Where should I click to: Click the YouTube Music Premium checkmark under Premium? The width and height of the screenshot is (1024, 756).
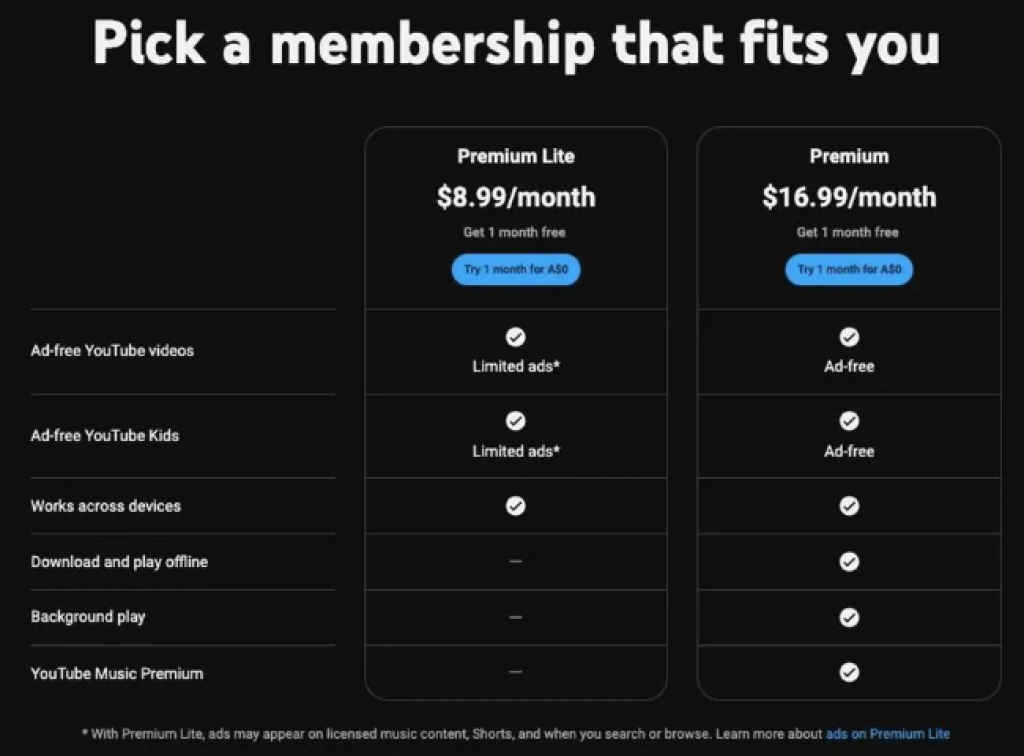849,673
